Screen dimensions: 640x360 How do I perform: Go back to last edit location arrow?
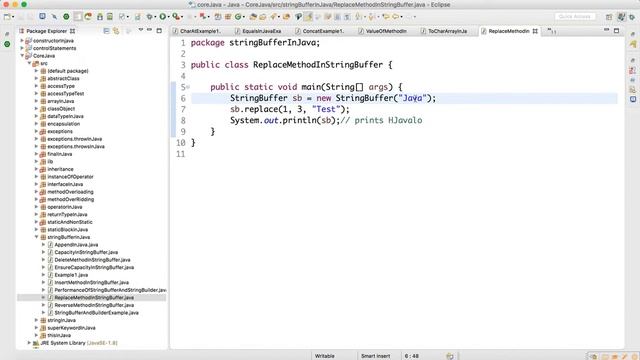385,17
